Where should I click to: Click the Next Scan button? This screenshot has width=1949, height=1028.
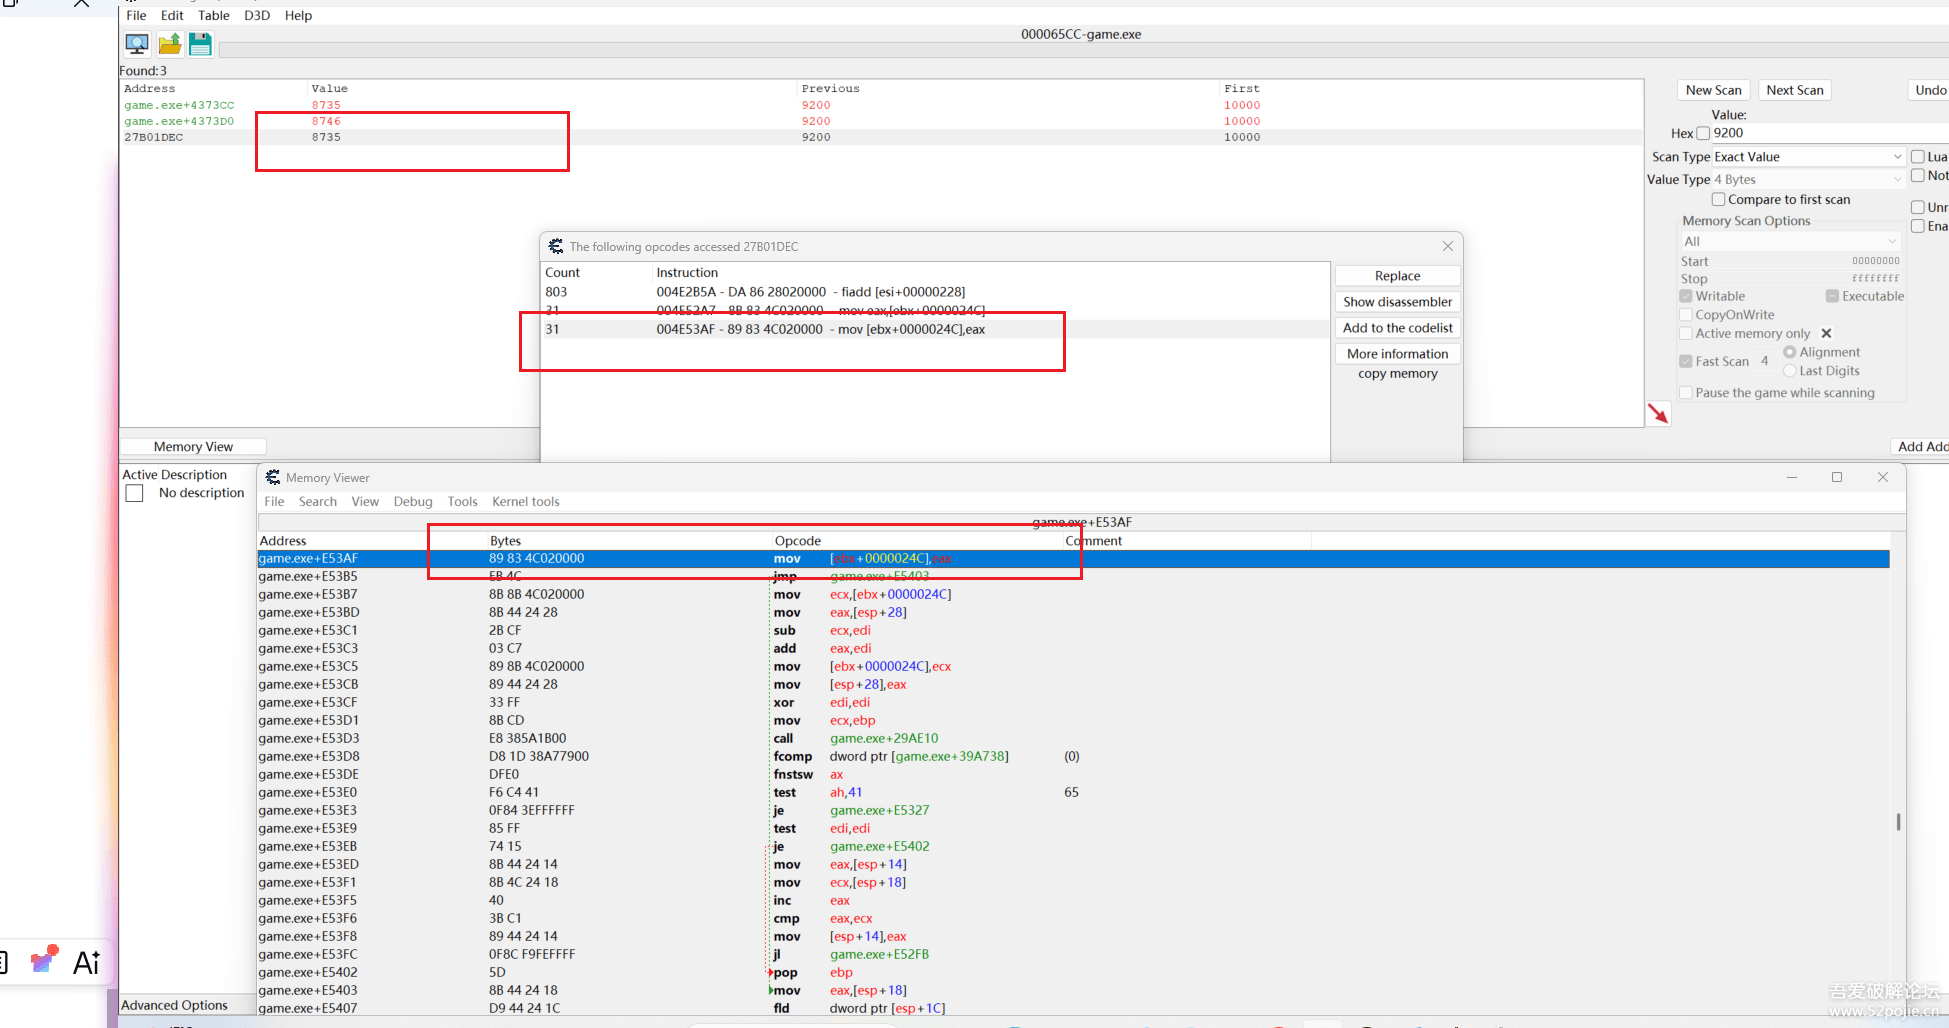pos(1795,90)
